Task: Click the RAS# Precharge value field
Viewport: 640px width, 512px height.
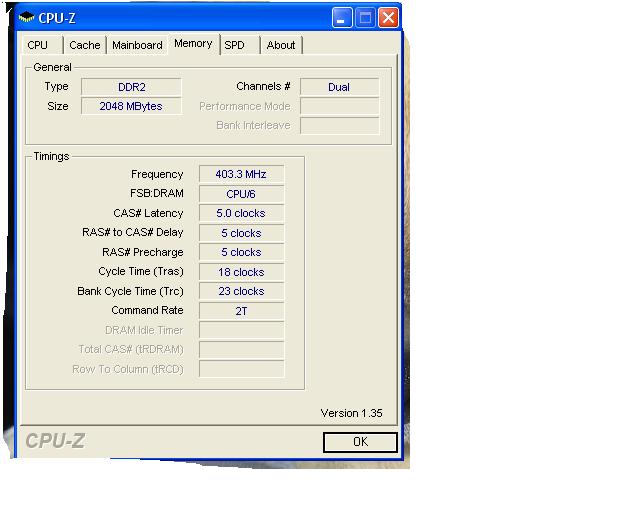Action: point(241,252)
